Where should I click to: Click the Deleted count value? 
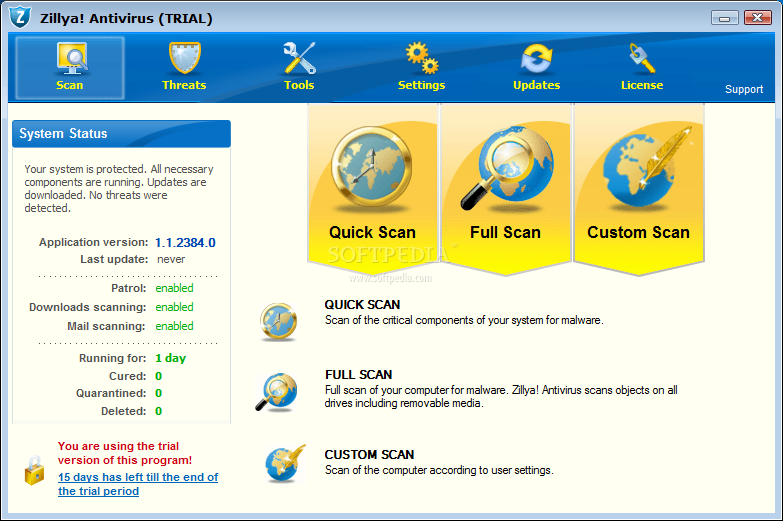(158, 411)
